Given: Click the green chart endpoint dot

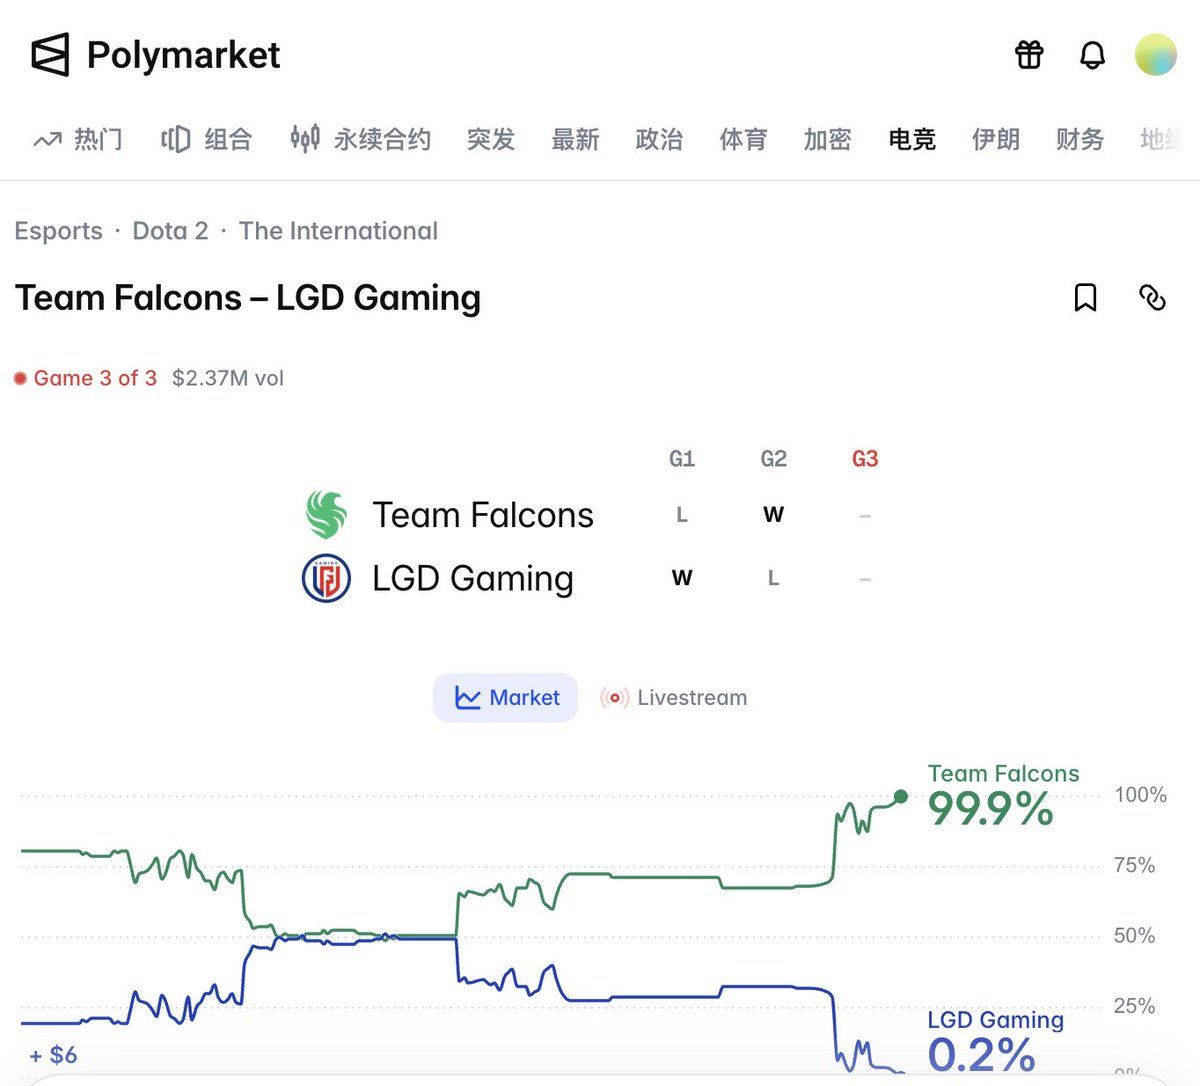Looking at the screenshot, I should (901, 796).
